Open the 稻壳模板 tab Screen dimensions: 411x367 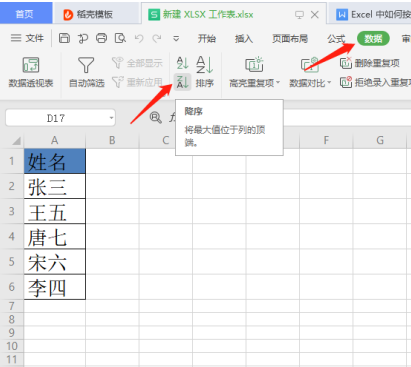point(88,14)
